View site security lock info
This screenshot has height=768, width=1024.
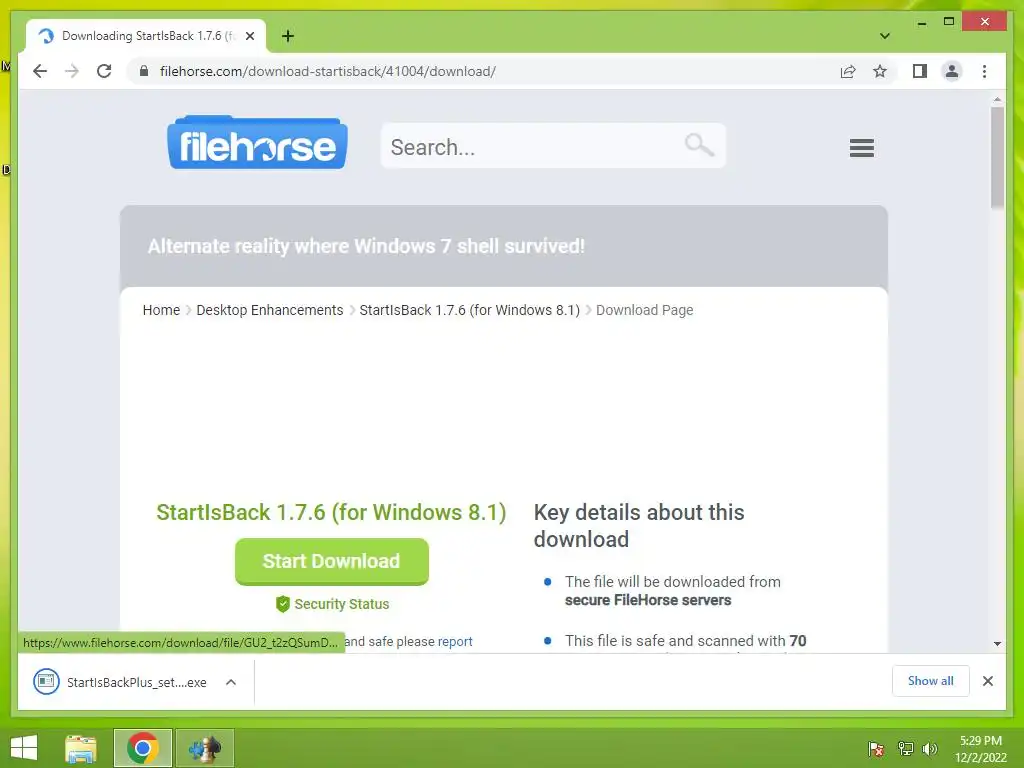pyautogui.click(x=144, y=71)
